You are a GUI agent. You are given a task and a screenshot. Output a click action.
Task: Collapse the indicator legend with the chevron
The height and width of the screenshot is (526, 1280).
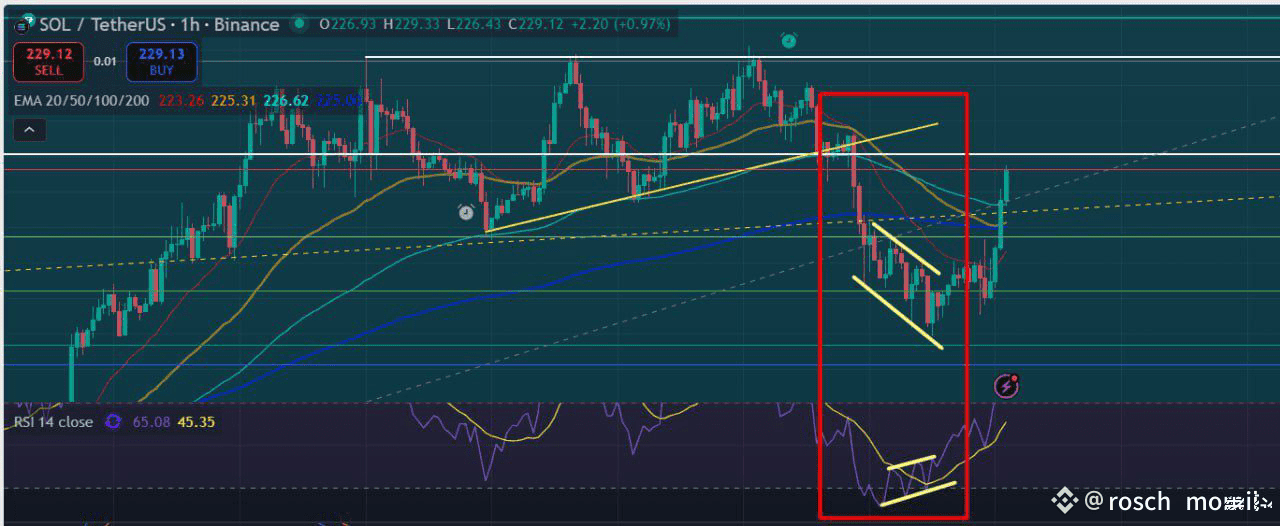click(29, 129)
